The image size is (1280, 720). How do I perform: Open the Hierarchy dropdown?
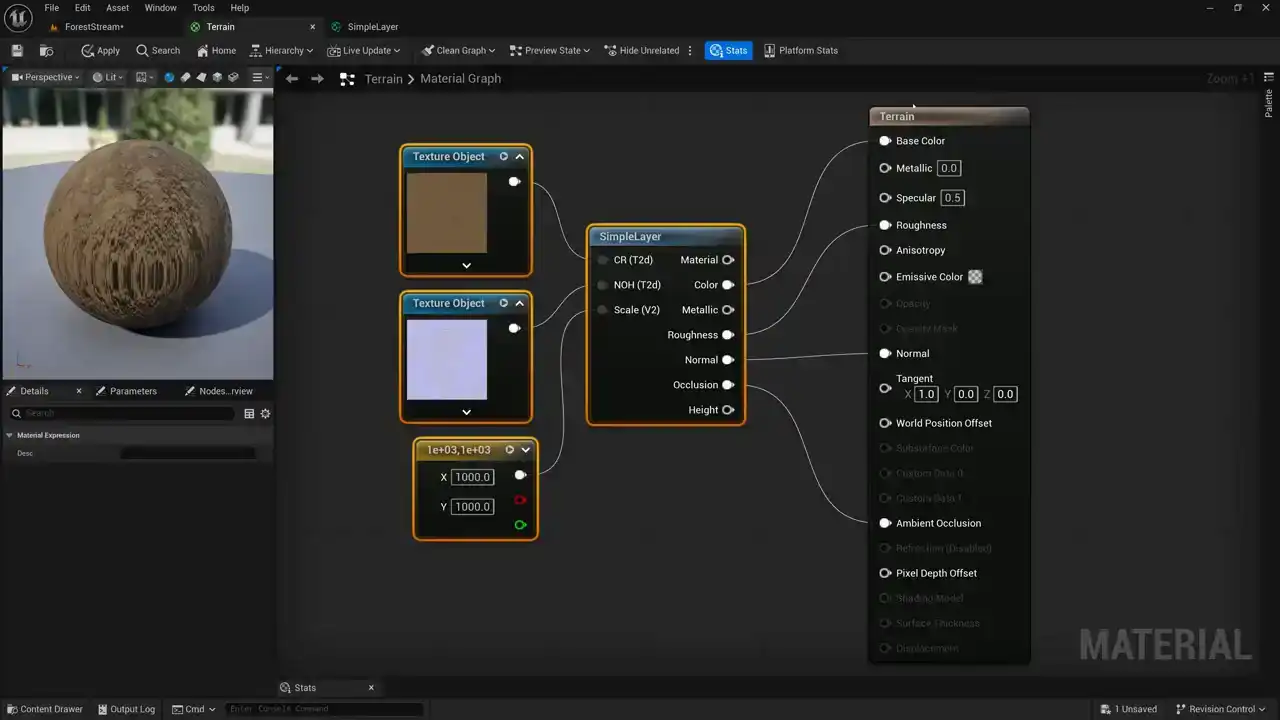(x=281, y=50)
